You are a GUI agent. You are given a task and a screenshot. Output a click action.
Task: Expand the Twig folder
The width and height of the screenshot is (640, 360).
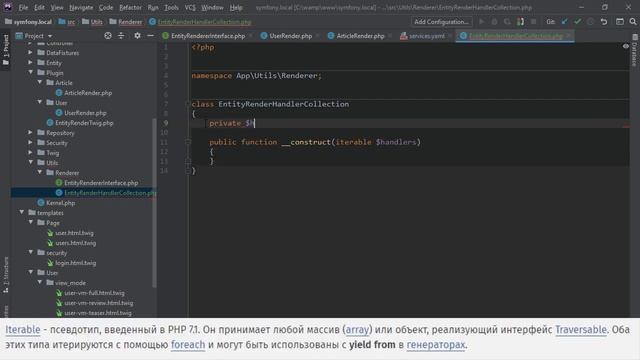(x=30, y=153)
